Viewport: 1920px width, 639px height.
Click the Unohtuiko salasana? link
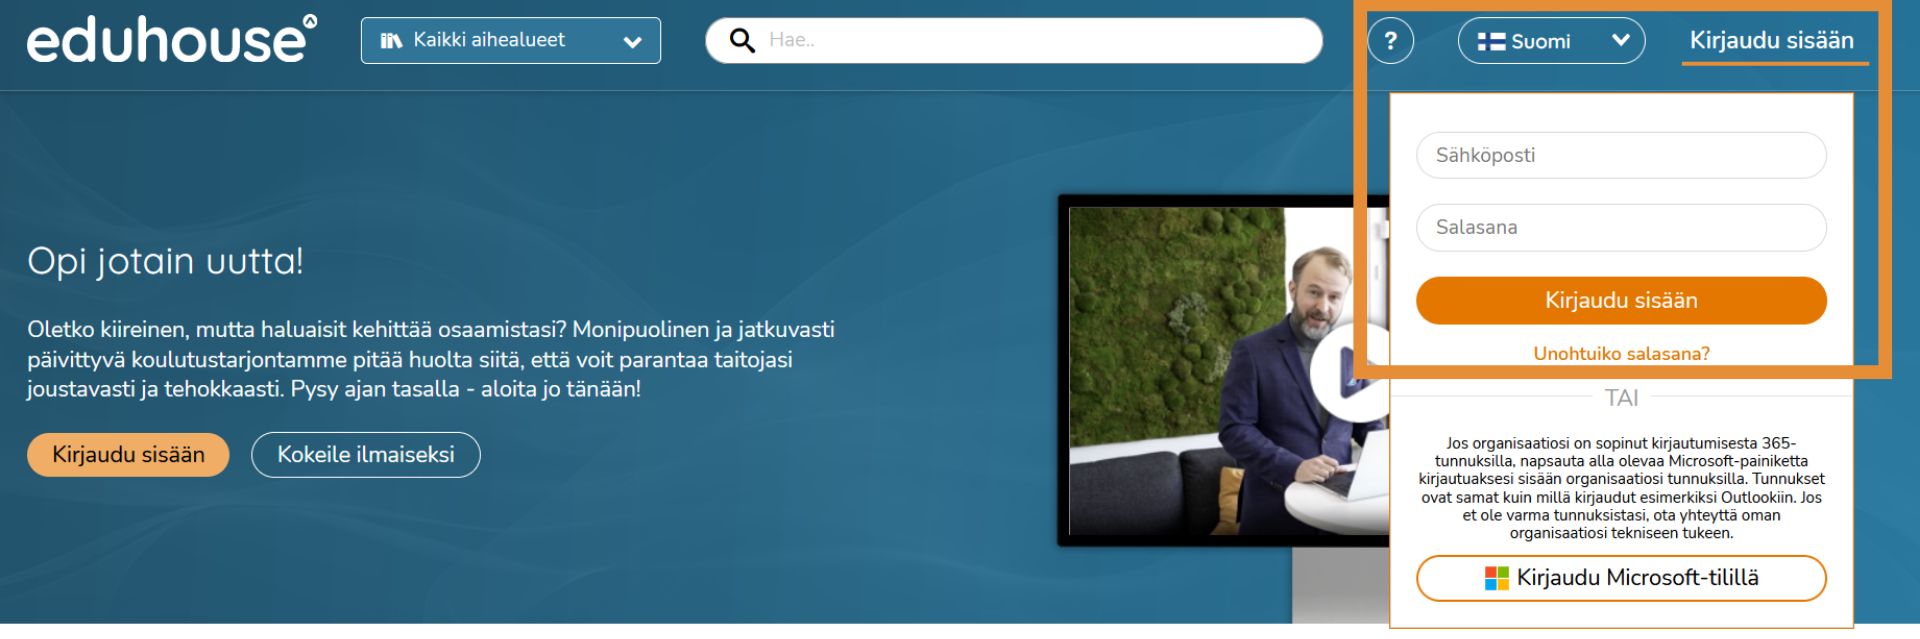(x=1621, y=354)
